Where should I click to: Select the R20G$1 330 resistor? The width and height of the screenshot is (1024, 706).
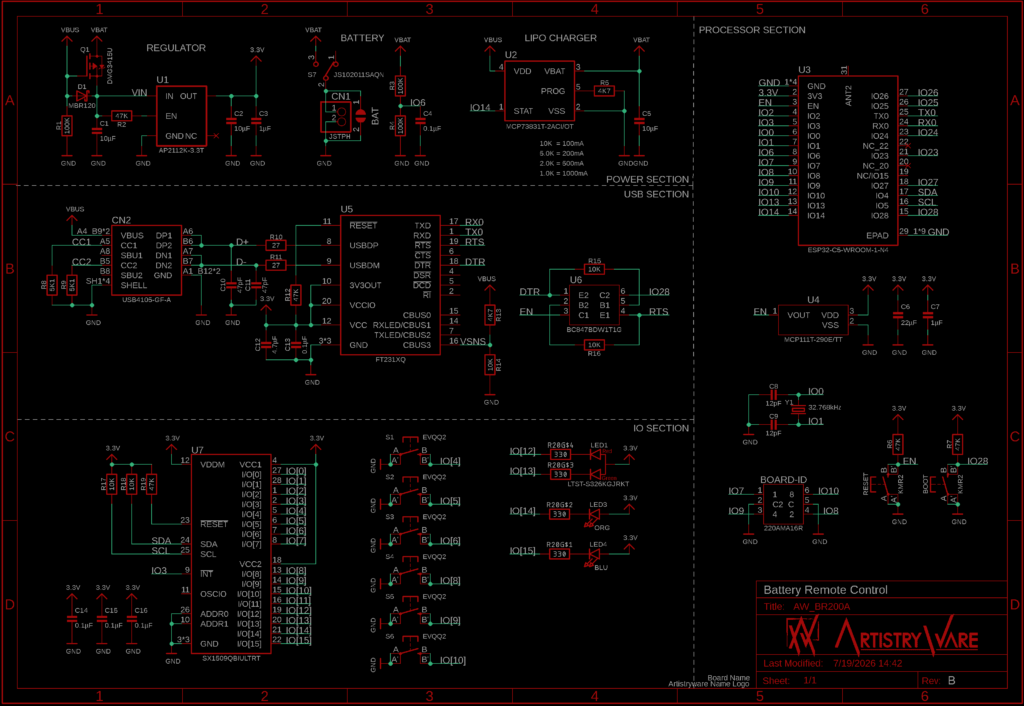tap(560, 554)
